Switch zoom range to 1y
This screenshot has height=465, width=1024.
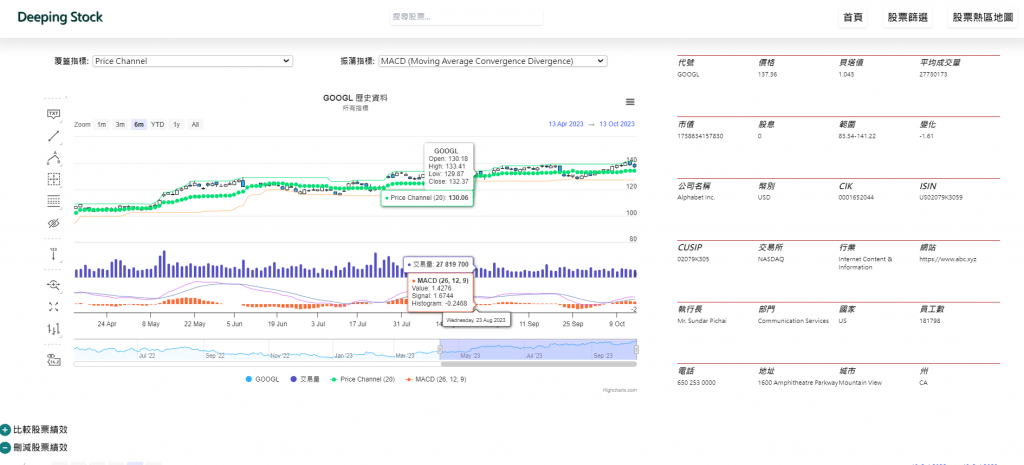(176, 124)
